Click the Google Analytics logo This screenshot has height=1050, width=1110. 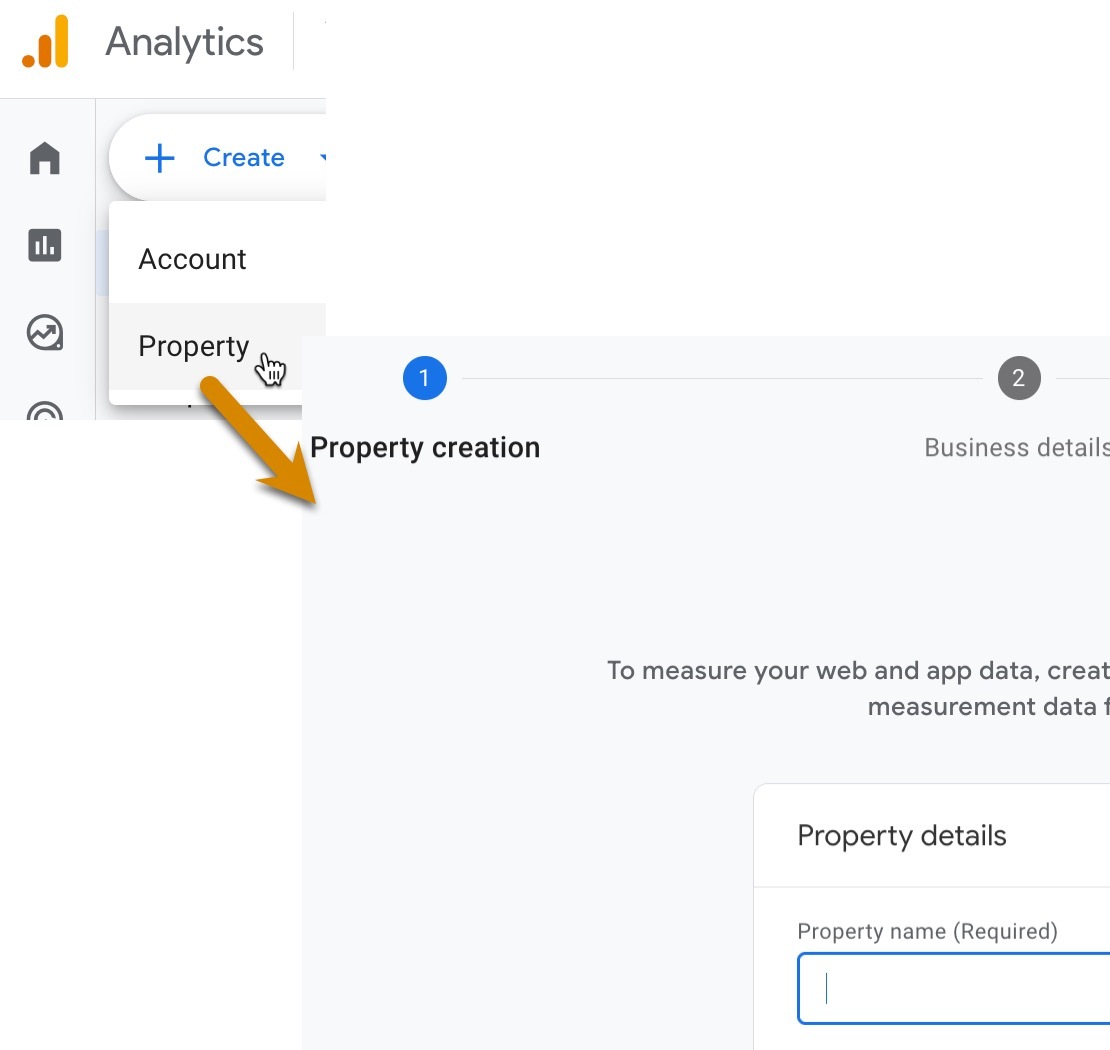pyautogui.click(x=45, y=42)
